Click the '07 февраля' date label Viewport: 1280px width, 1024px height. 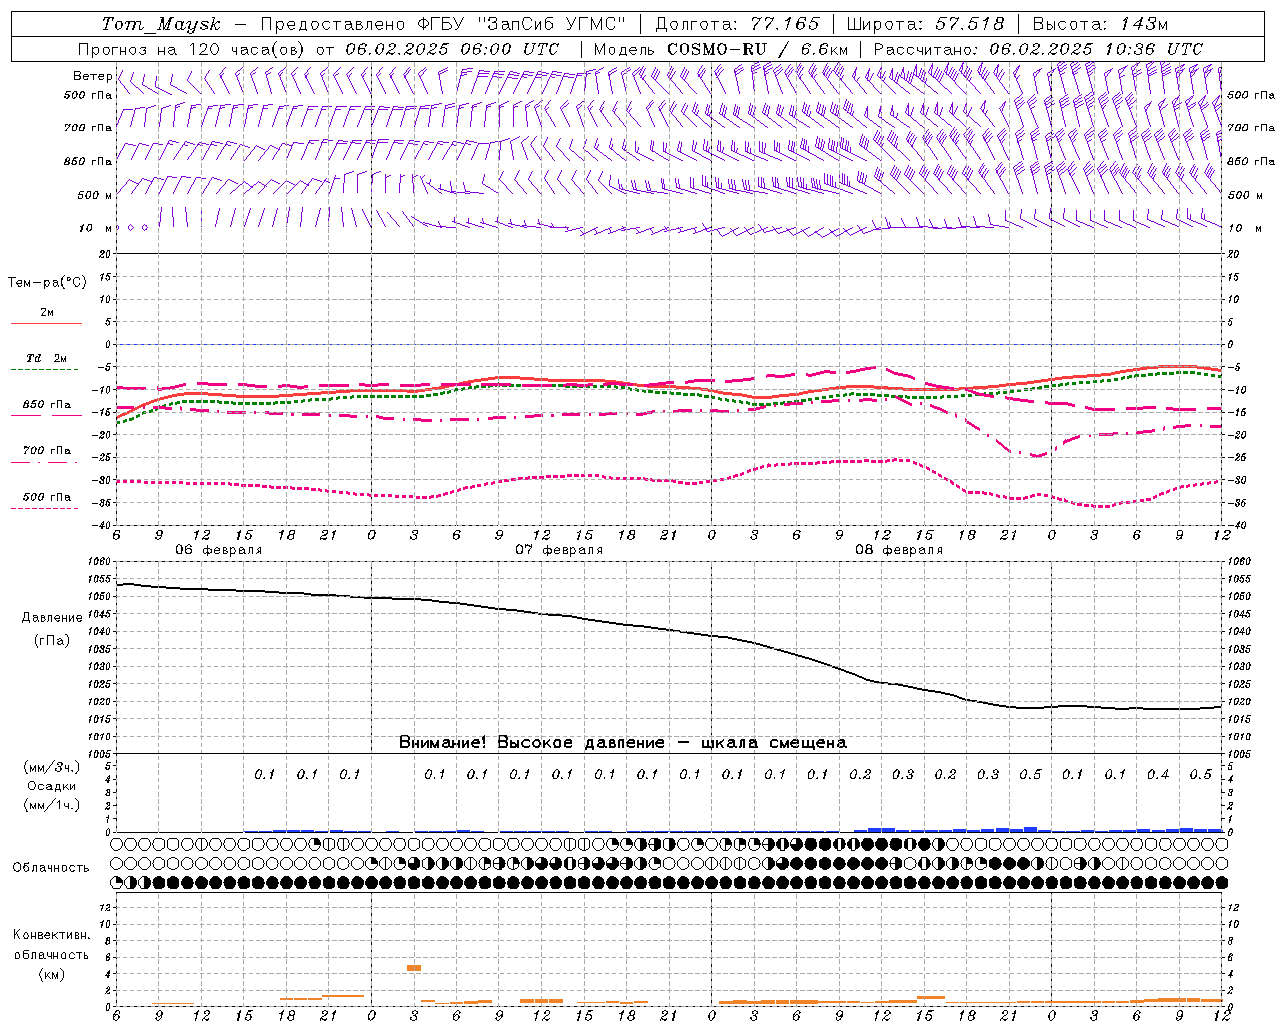tap(559, 550)
